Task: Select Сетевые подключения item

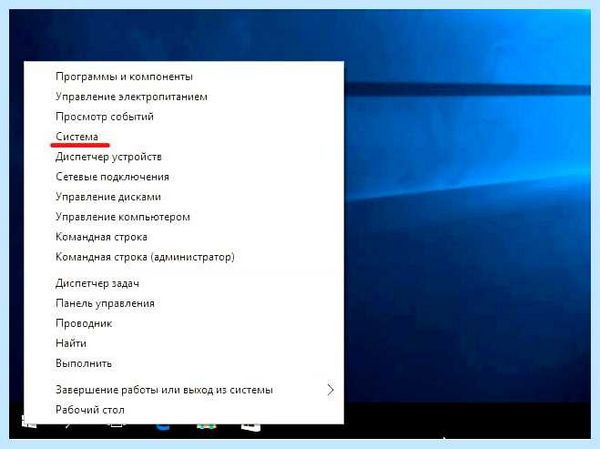Action: coord(184,176)
